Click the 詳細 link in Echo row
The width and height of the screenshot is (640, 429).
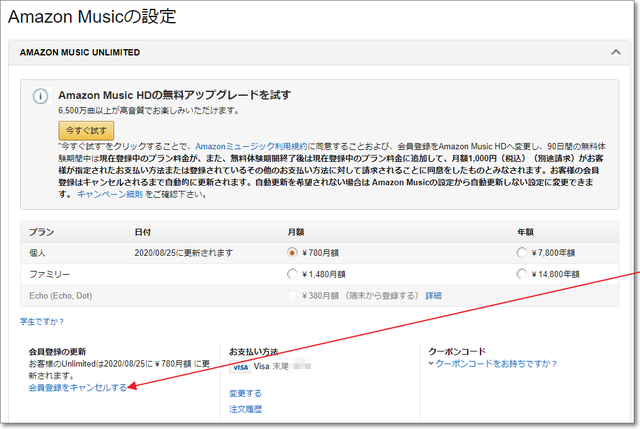[x=433, y=295]
